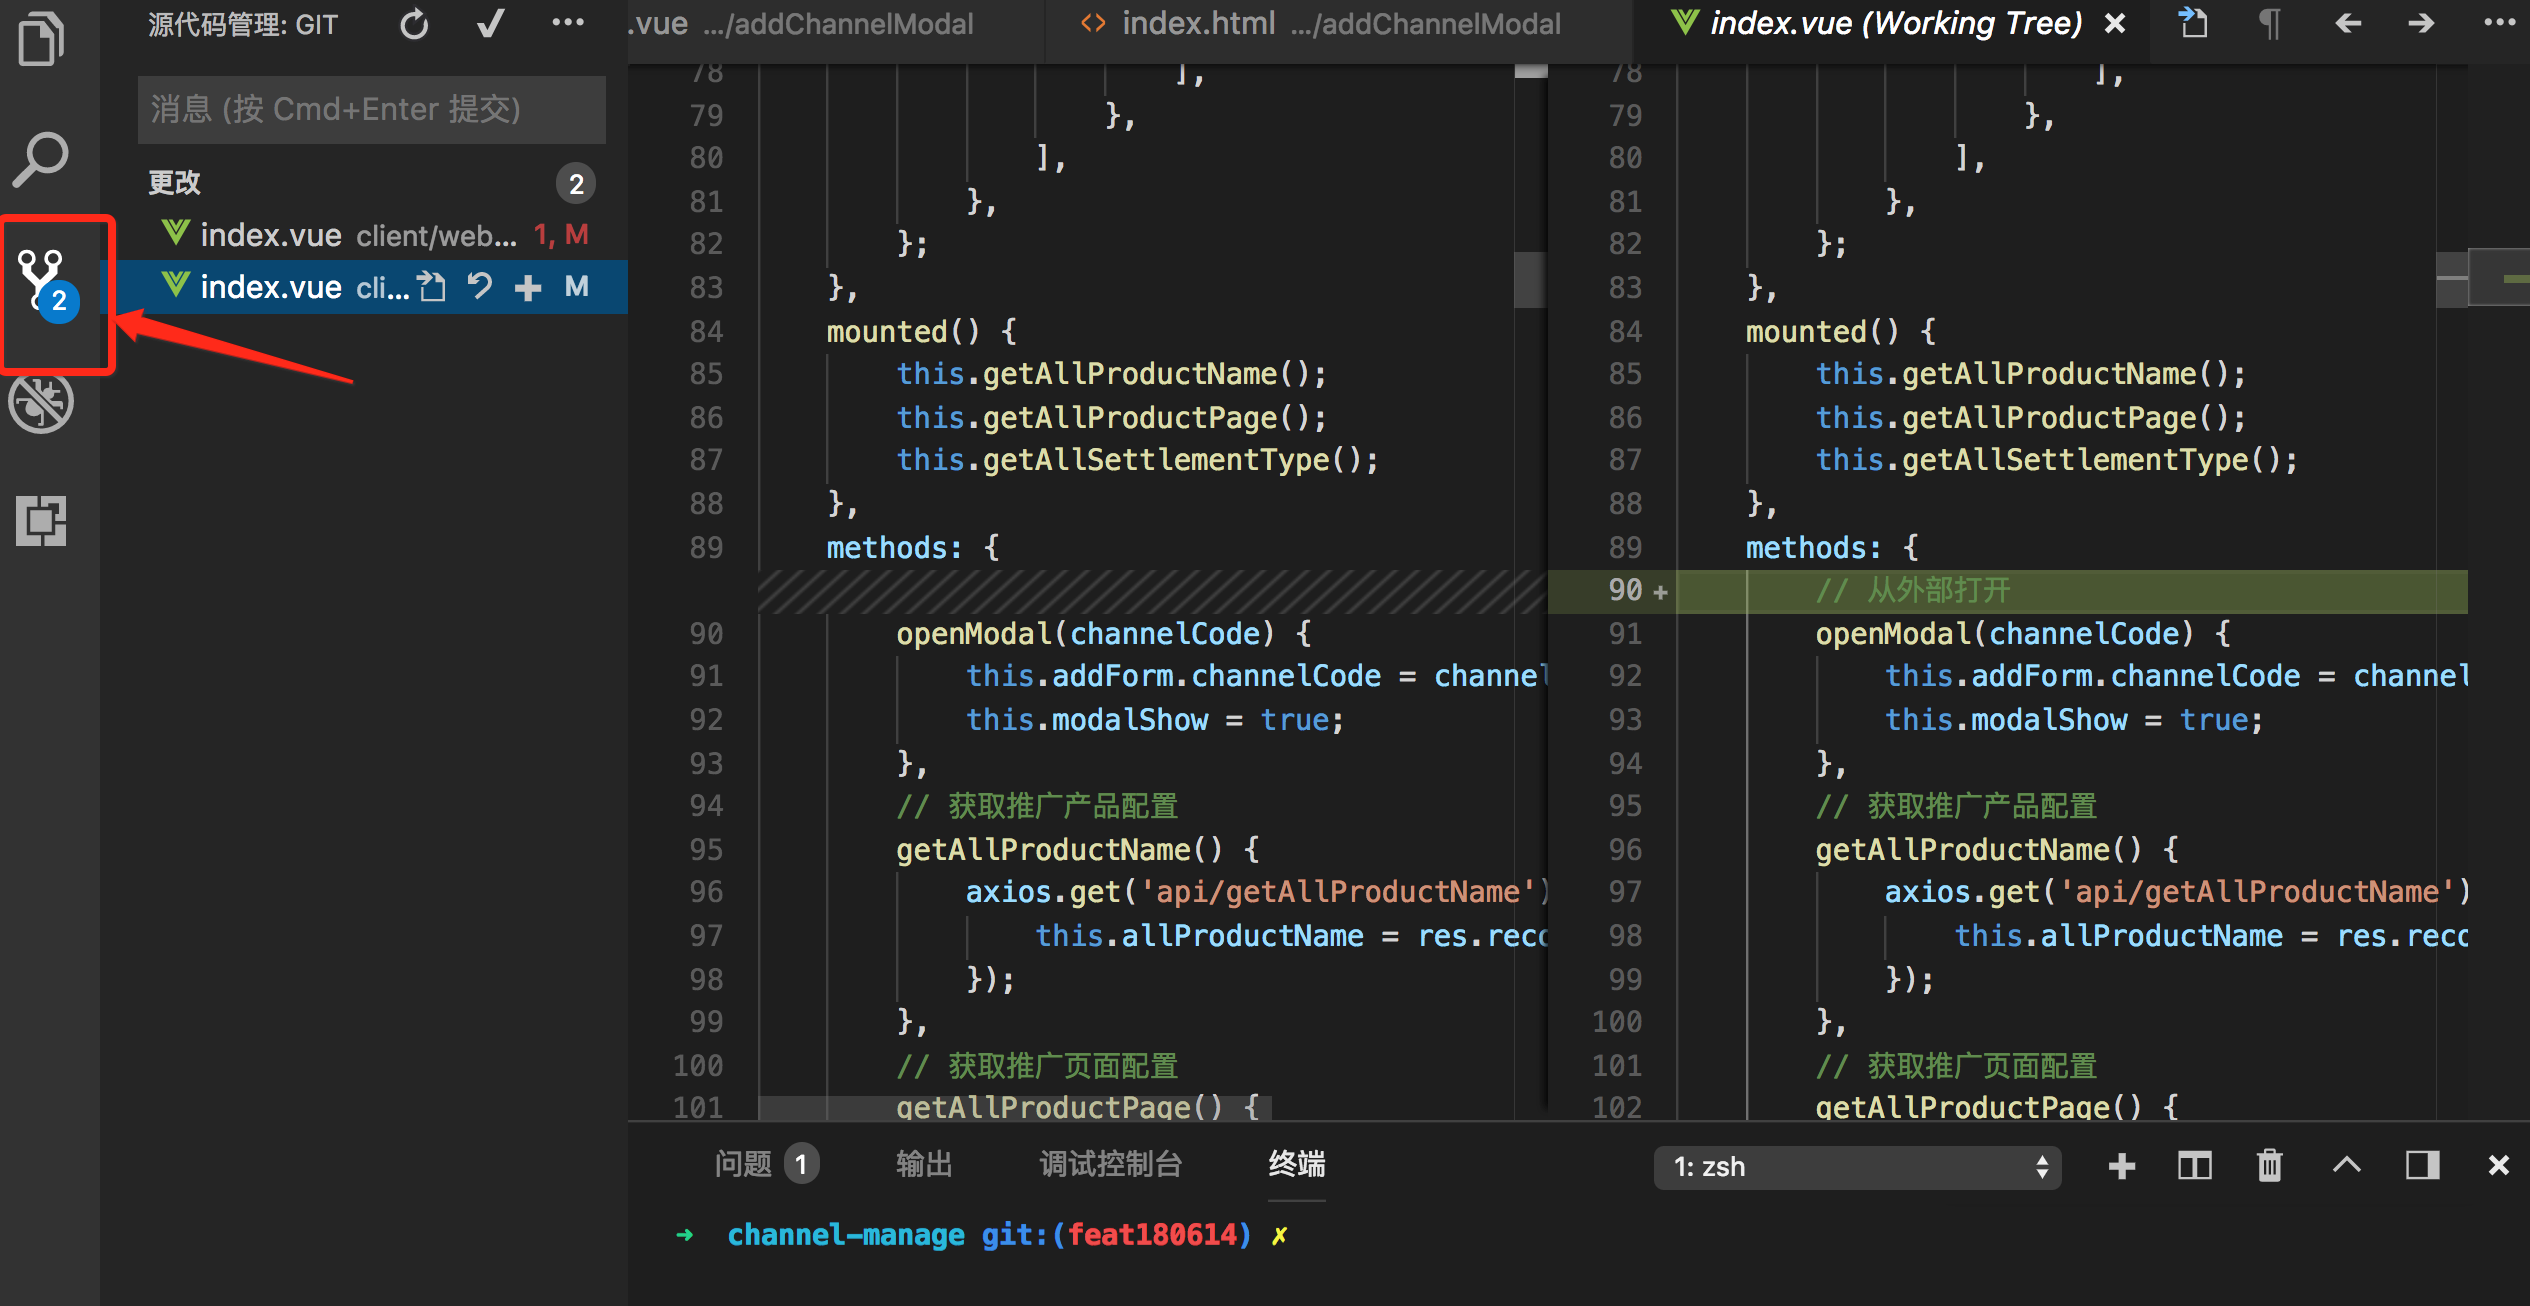Toggle whitespace paragraph icon in diff editor
The height and width of the screenshot is (1306, 2530).
click(x=2270, y=23)
